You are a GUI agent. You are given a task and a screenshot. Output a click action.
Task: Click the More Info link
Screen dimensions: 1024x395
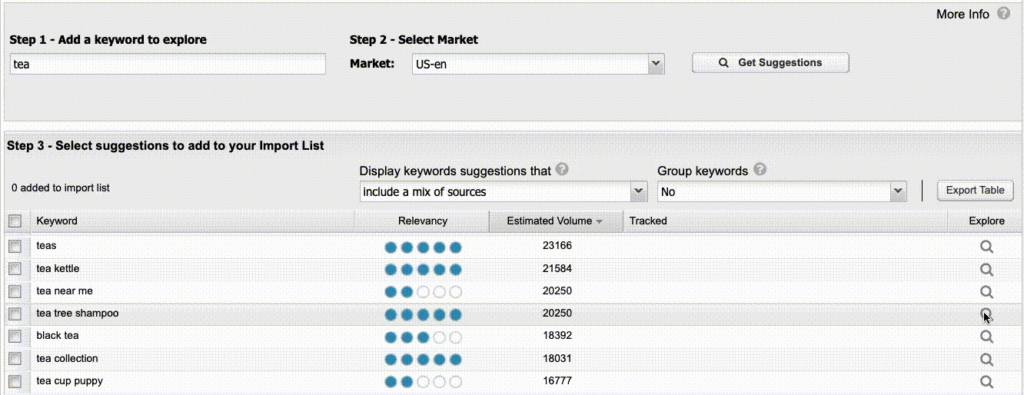(x=963, y=14)
